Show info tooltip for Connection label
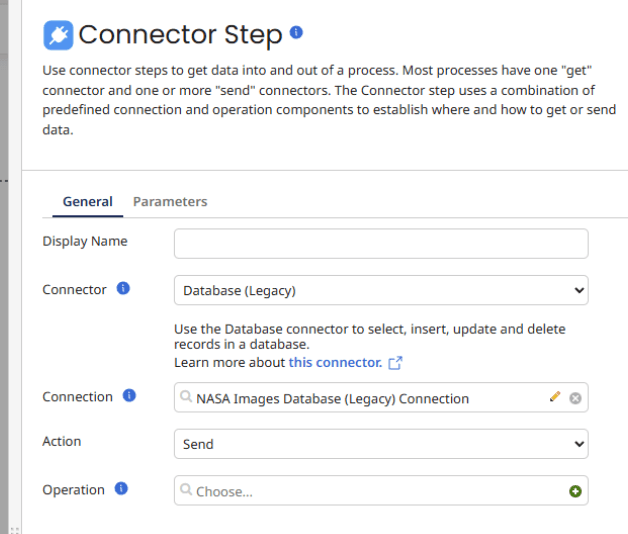 [x=129, y=396]
